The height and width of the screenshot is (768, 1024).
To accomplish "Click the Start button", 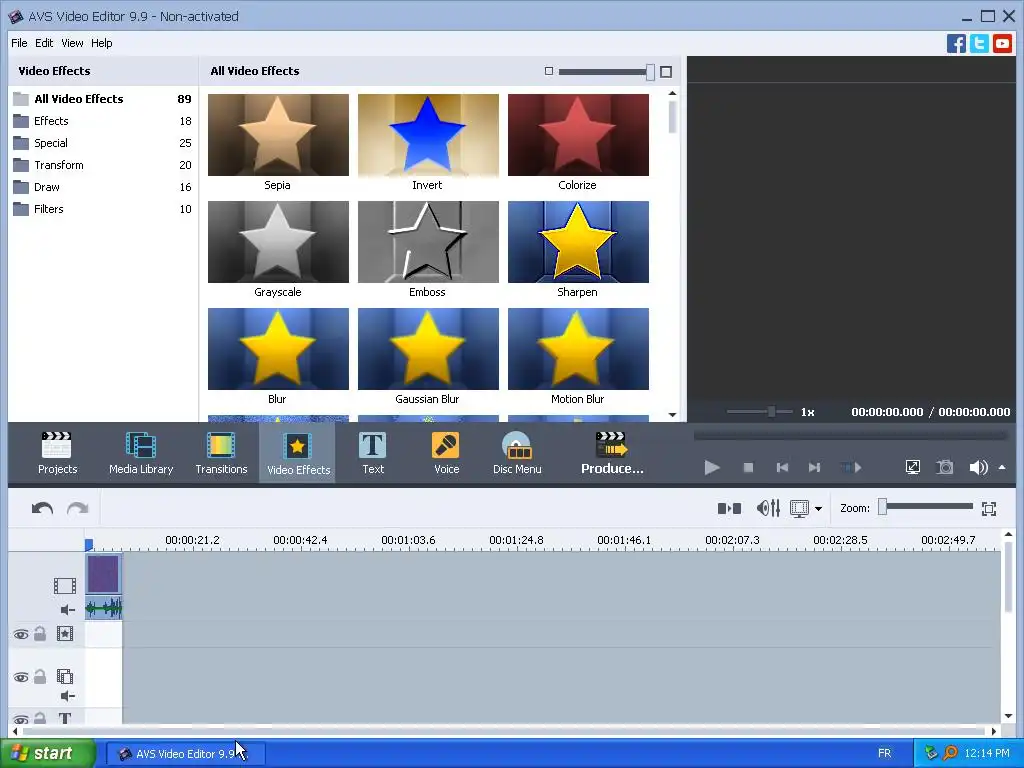I will [x=47, y=754].
